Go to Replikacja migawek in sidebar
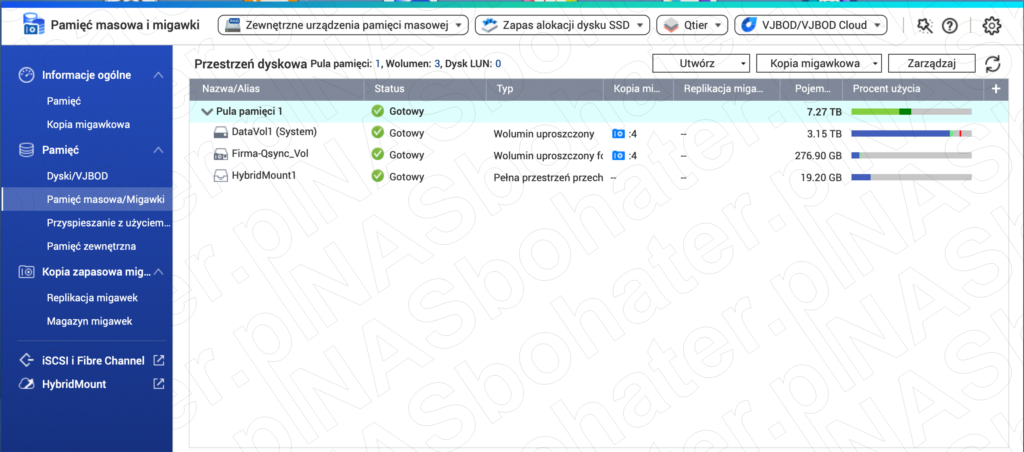1024x452 pixels. [x=91, y=297]
